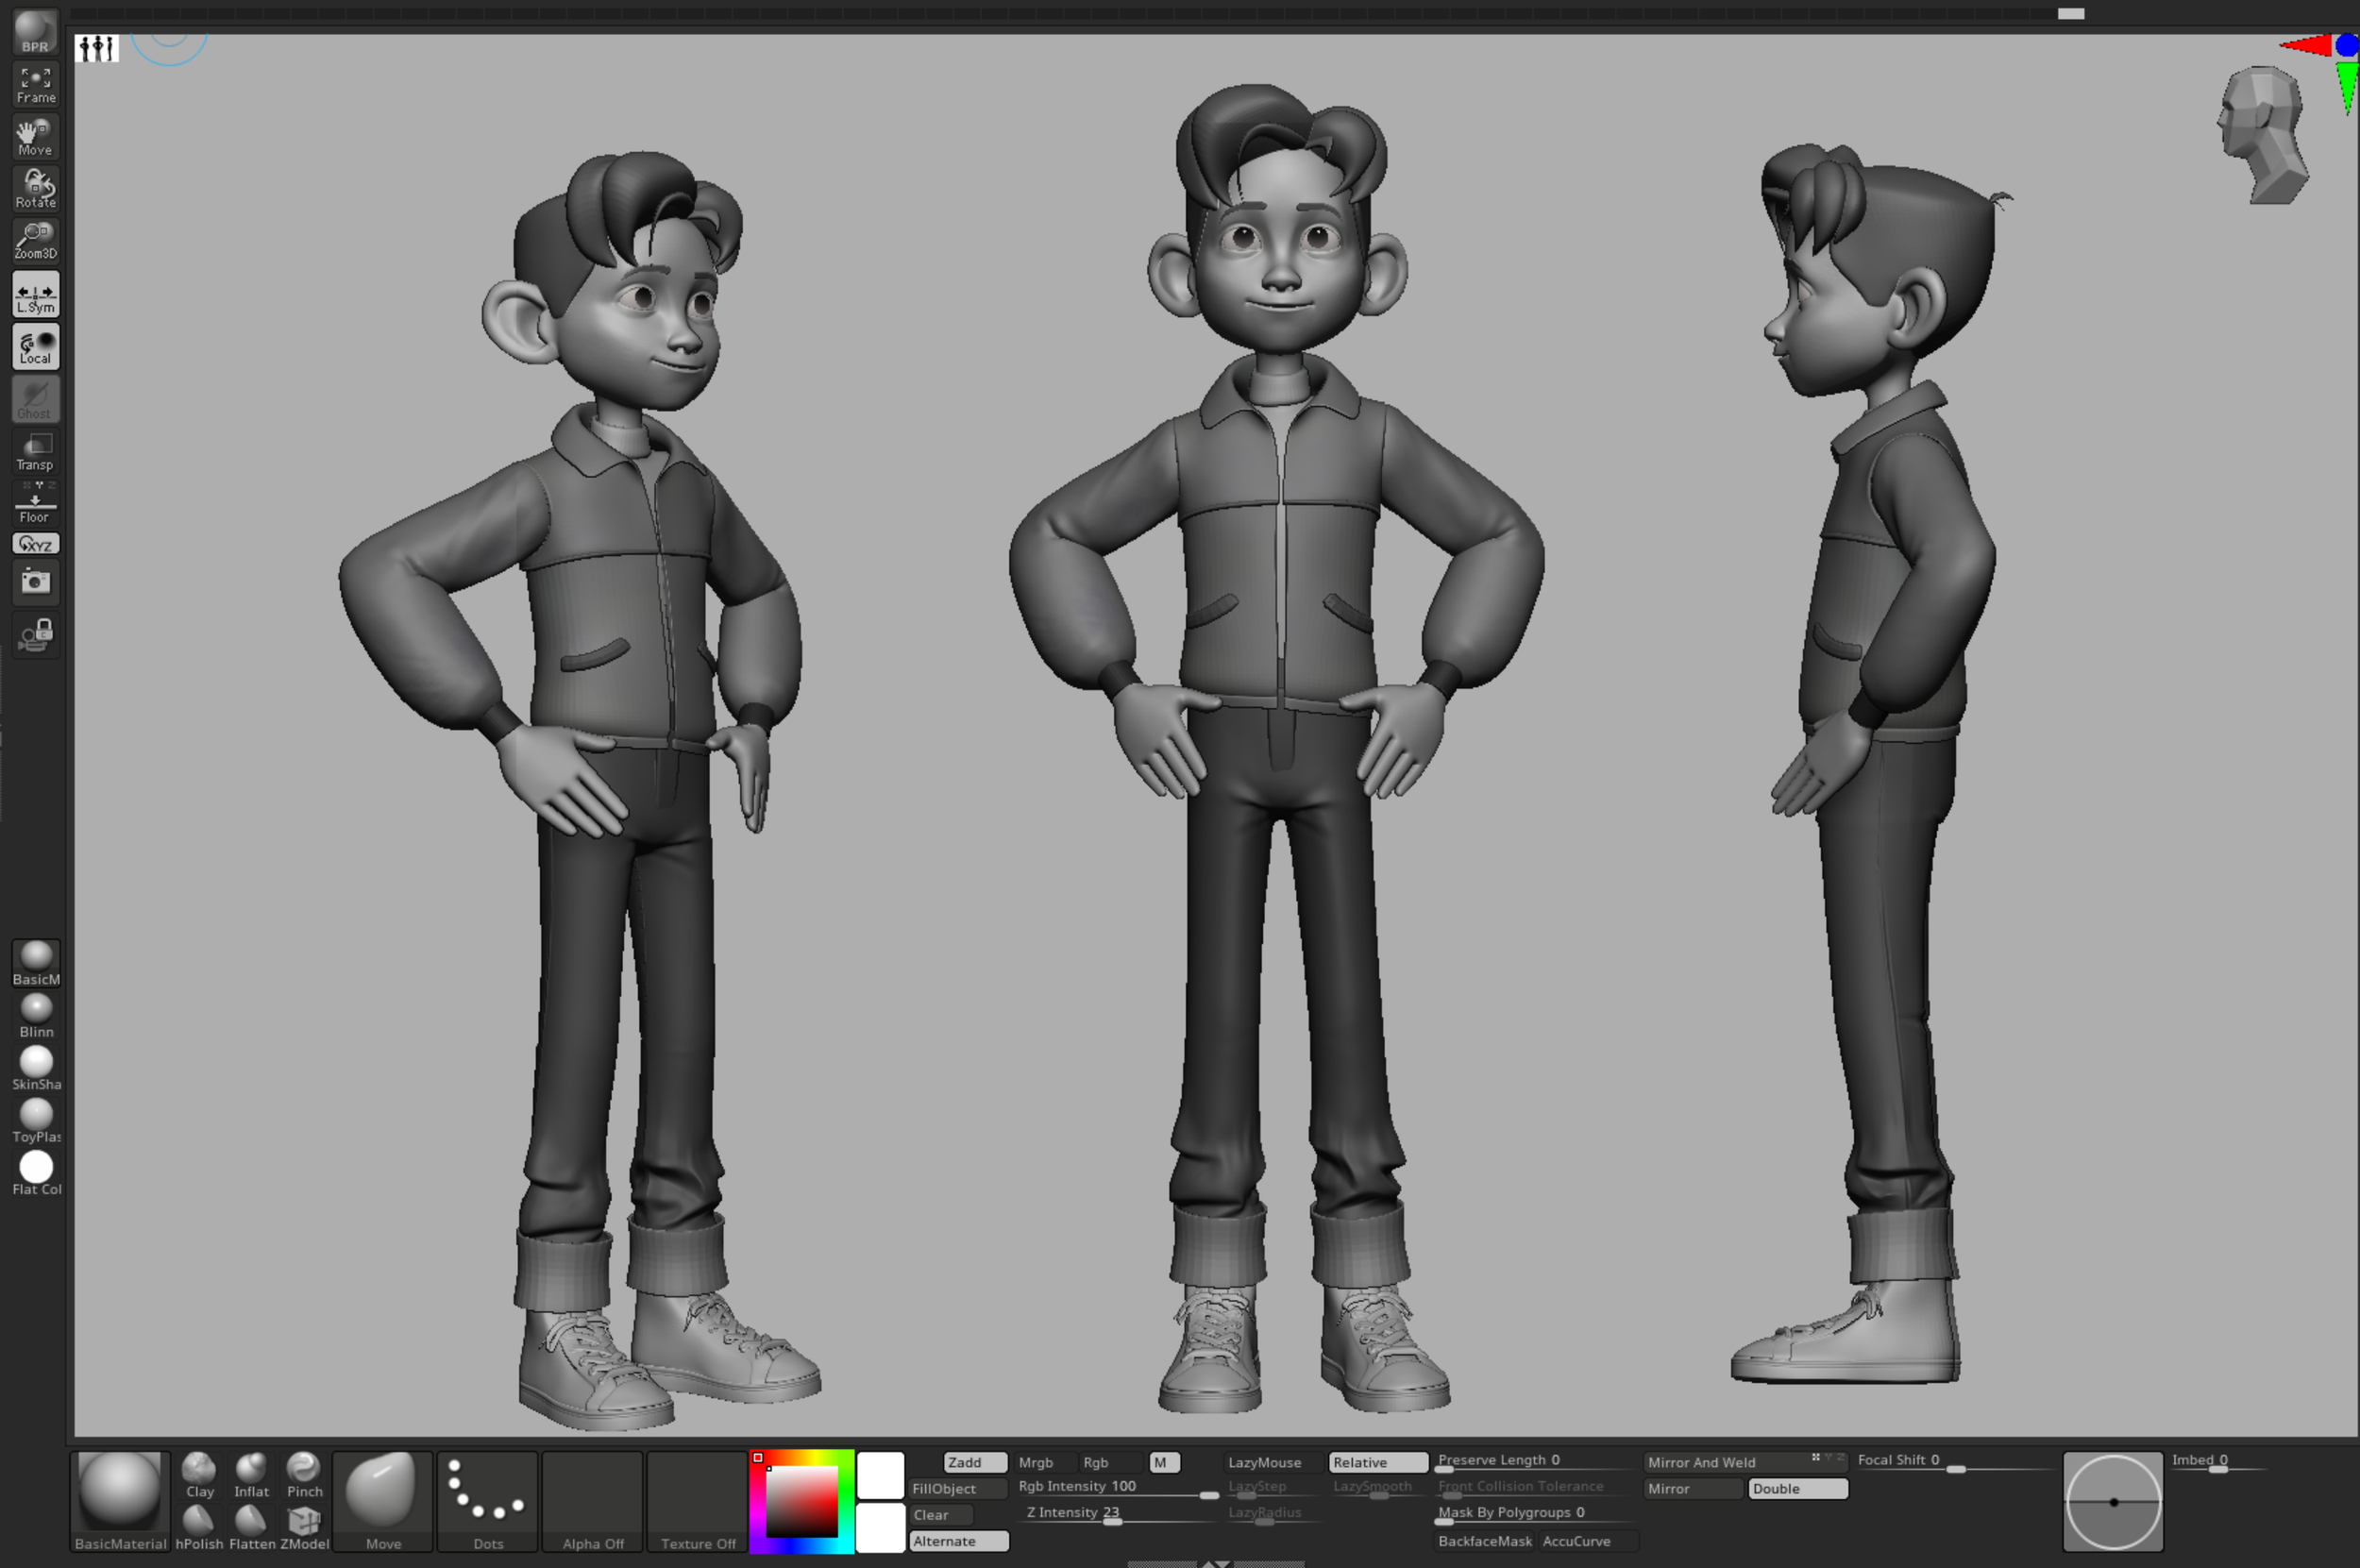The width and height of the screenshot is (2360, 1568).
Task: Click the Mirror And Weld button
Action: (x=1745, y=1462)
